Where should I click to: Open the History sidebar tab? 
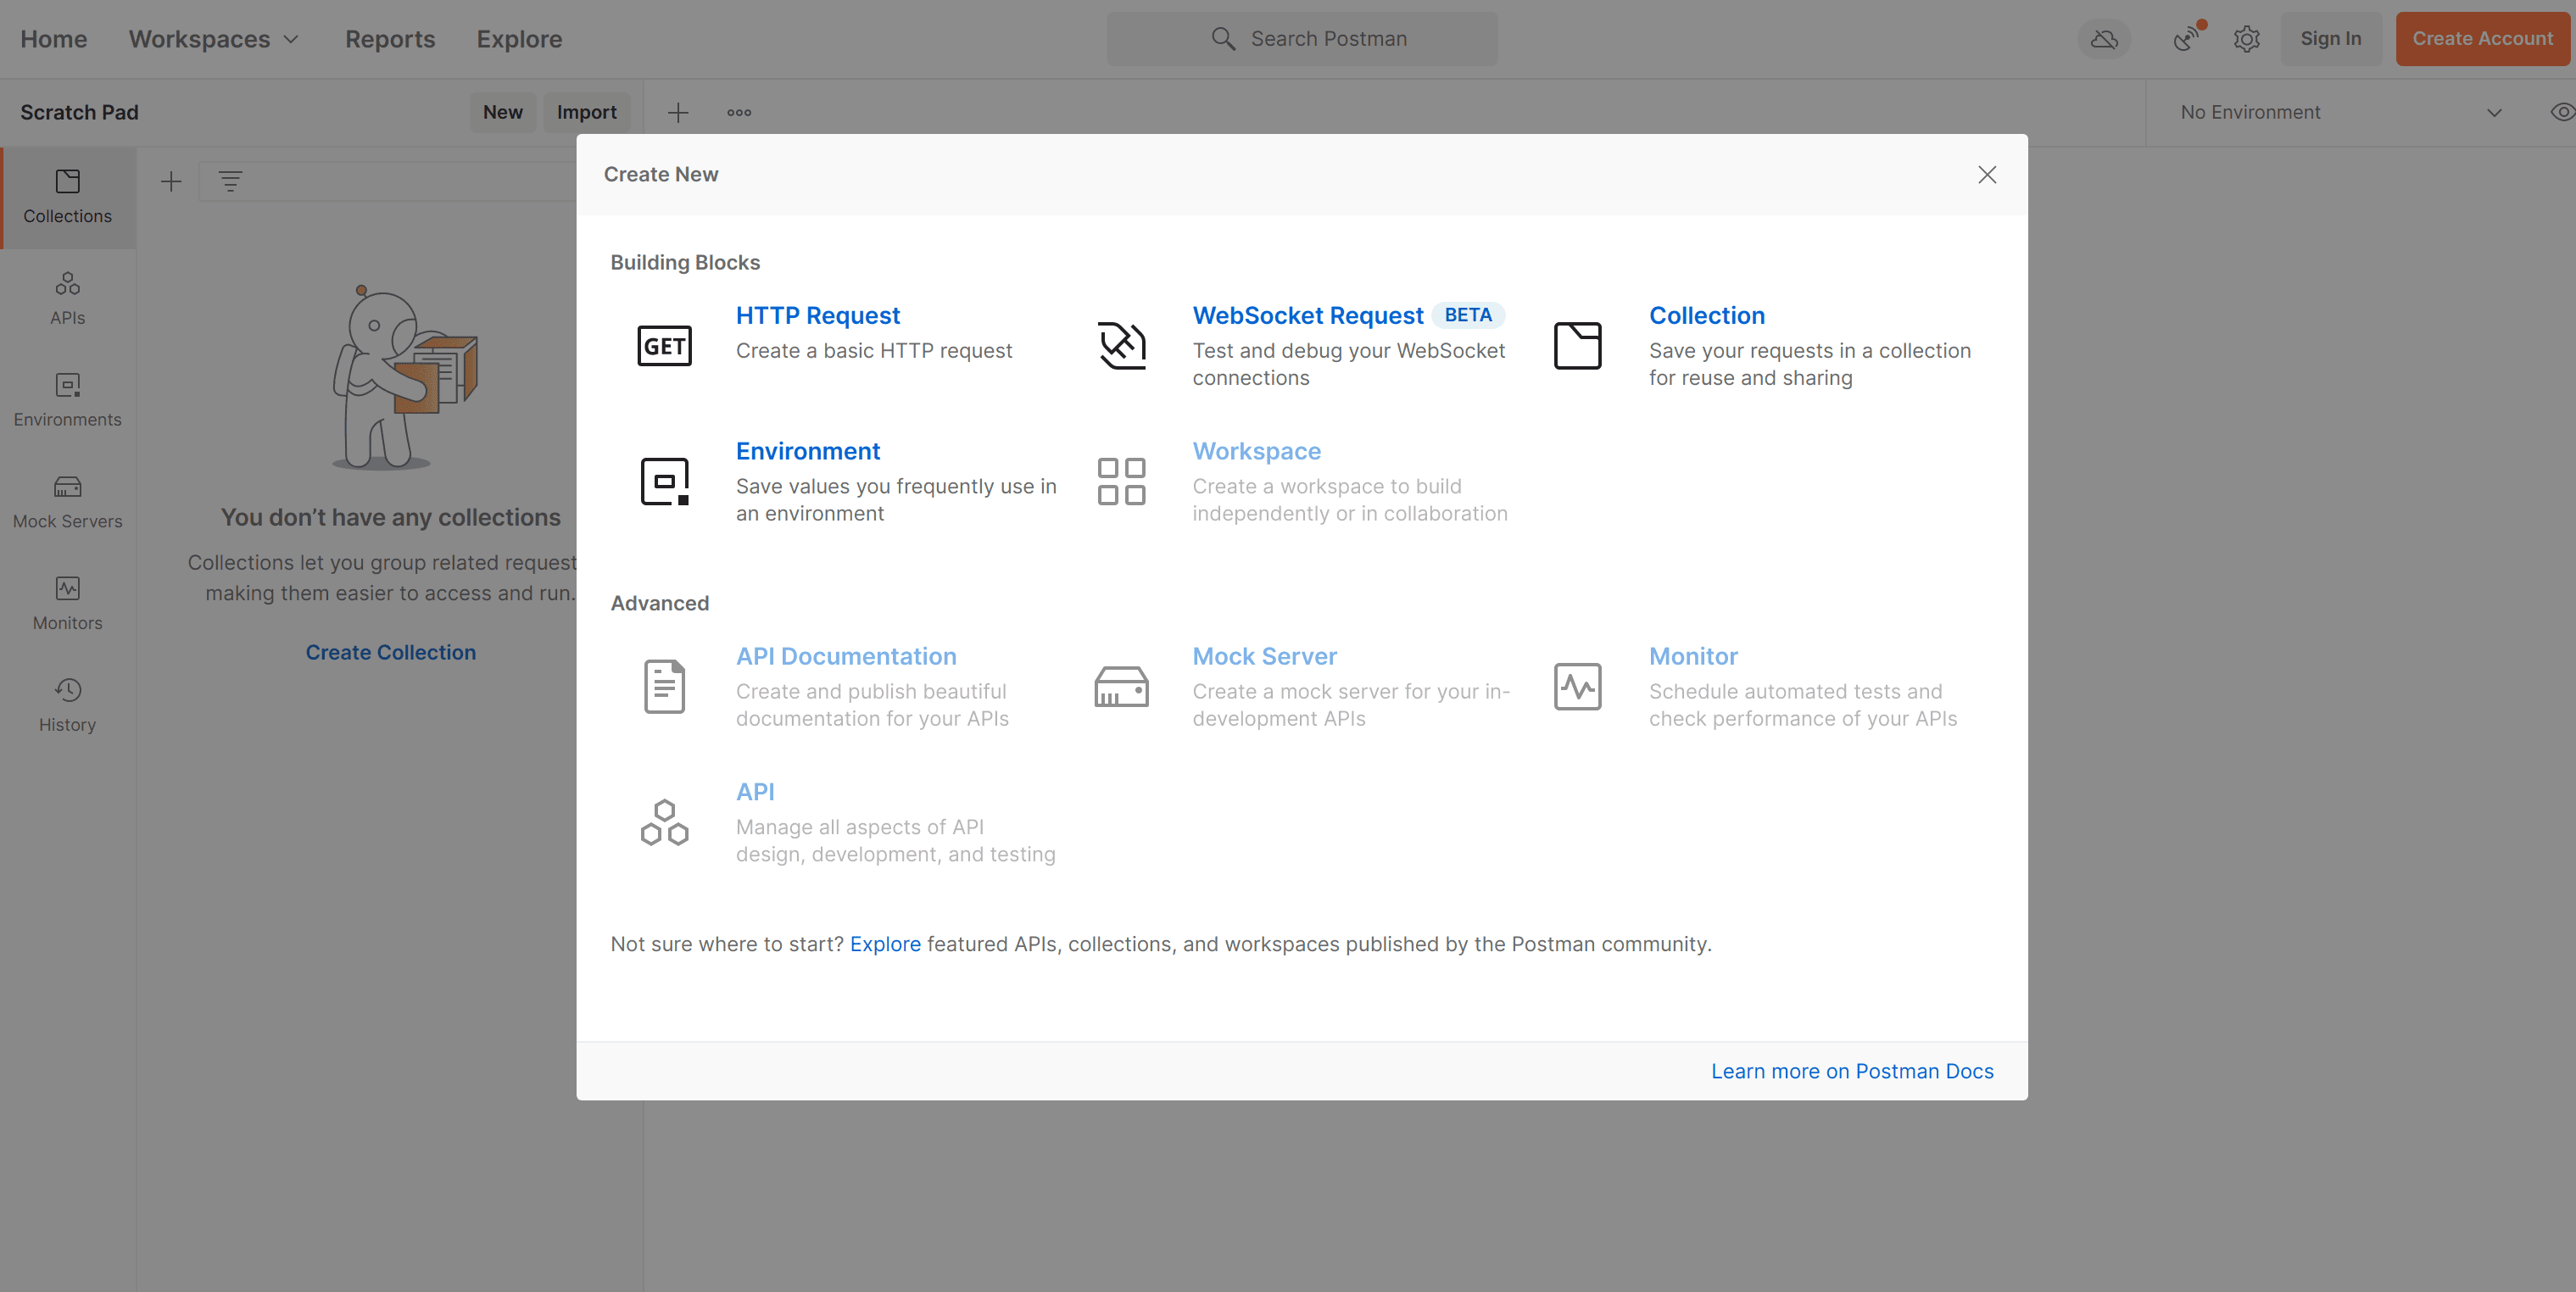67,704
